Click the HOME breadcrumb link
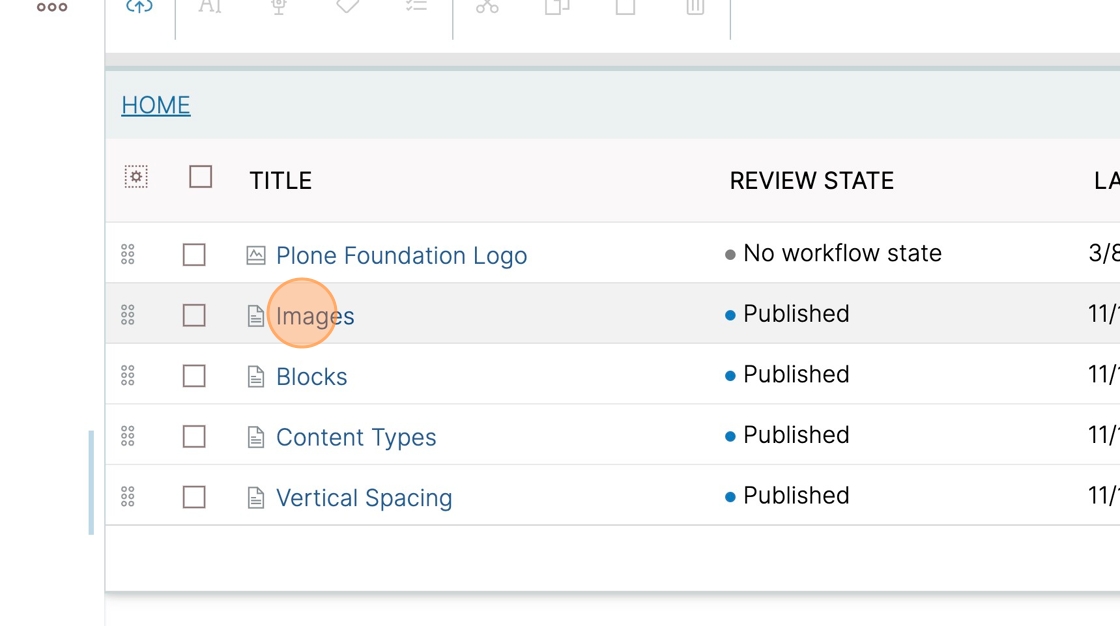This screenshot has width=1120, height=626. 156,105
